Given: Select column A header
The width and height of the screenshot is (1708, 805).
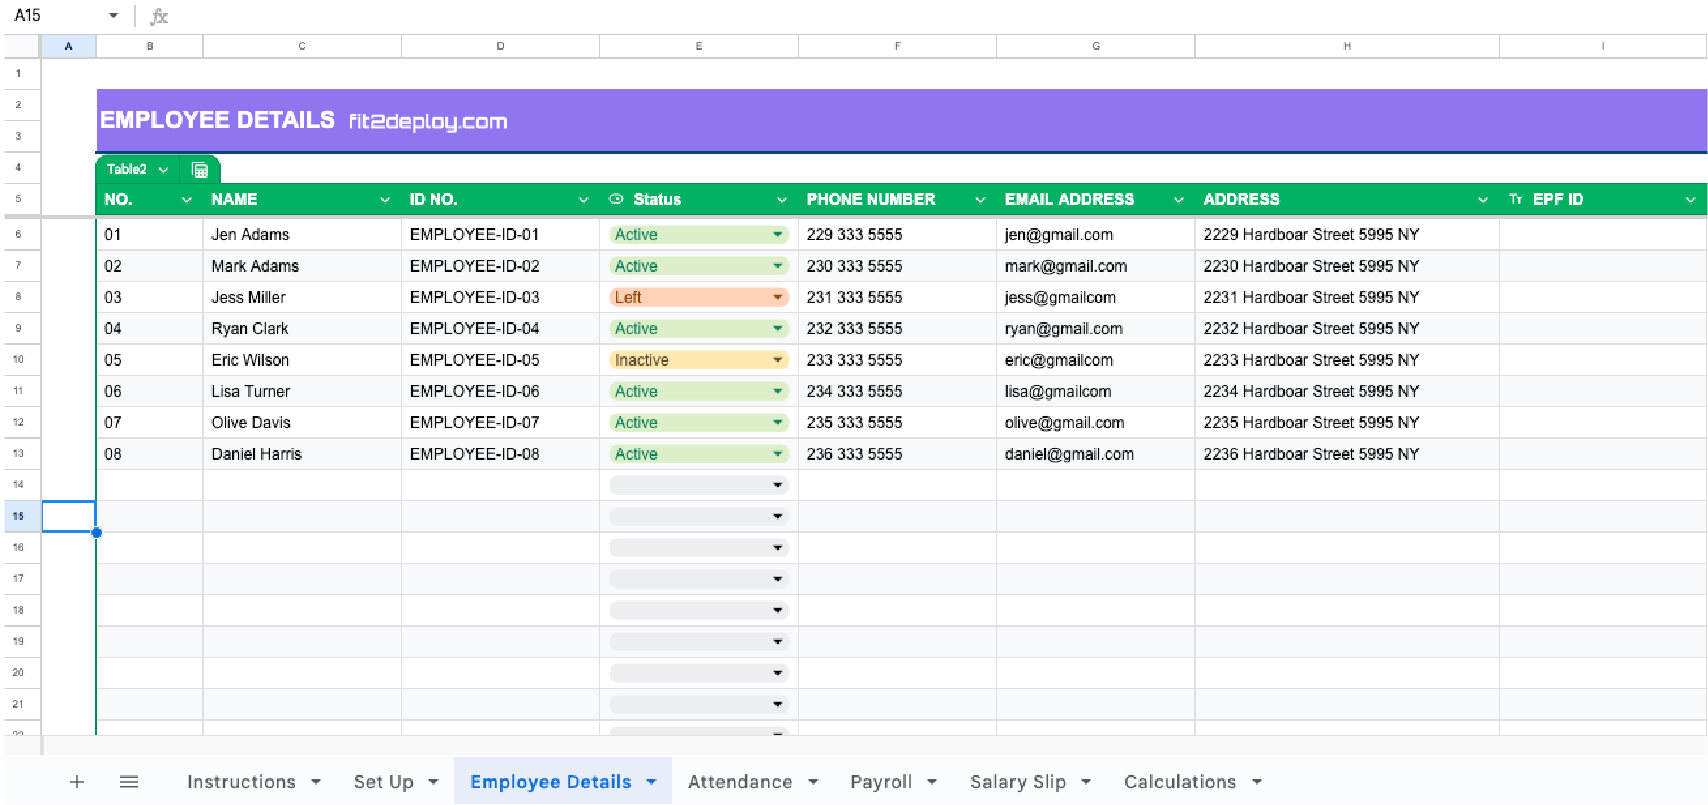Looking at the screenshot, I should click(68, 46).
